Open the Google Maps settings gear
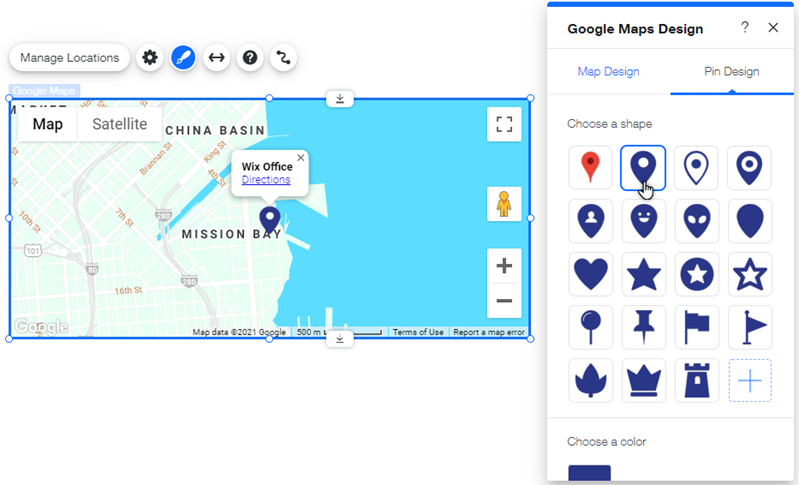799x485 pixels. pyautogui.click(x=150, y=58)
